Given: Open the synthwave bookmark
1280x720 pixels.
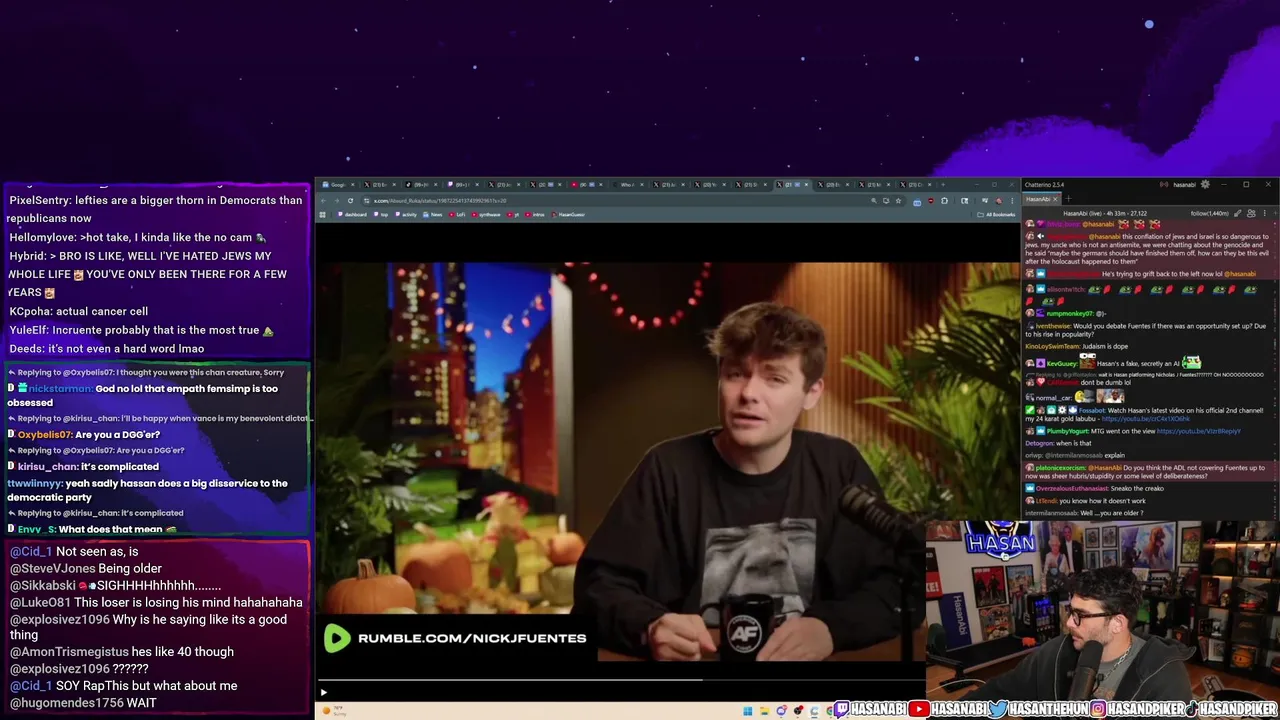Looking at the screenshot, I should [487, 214].
